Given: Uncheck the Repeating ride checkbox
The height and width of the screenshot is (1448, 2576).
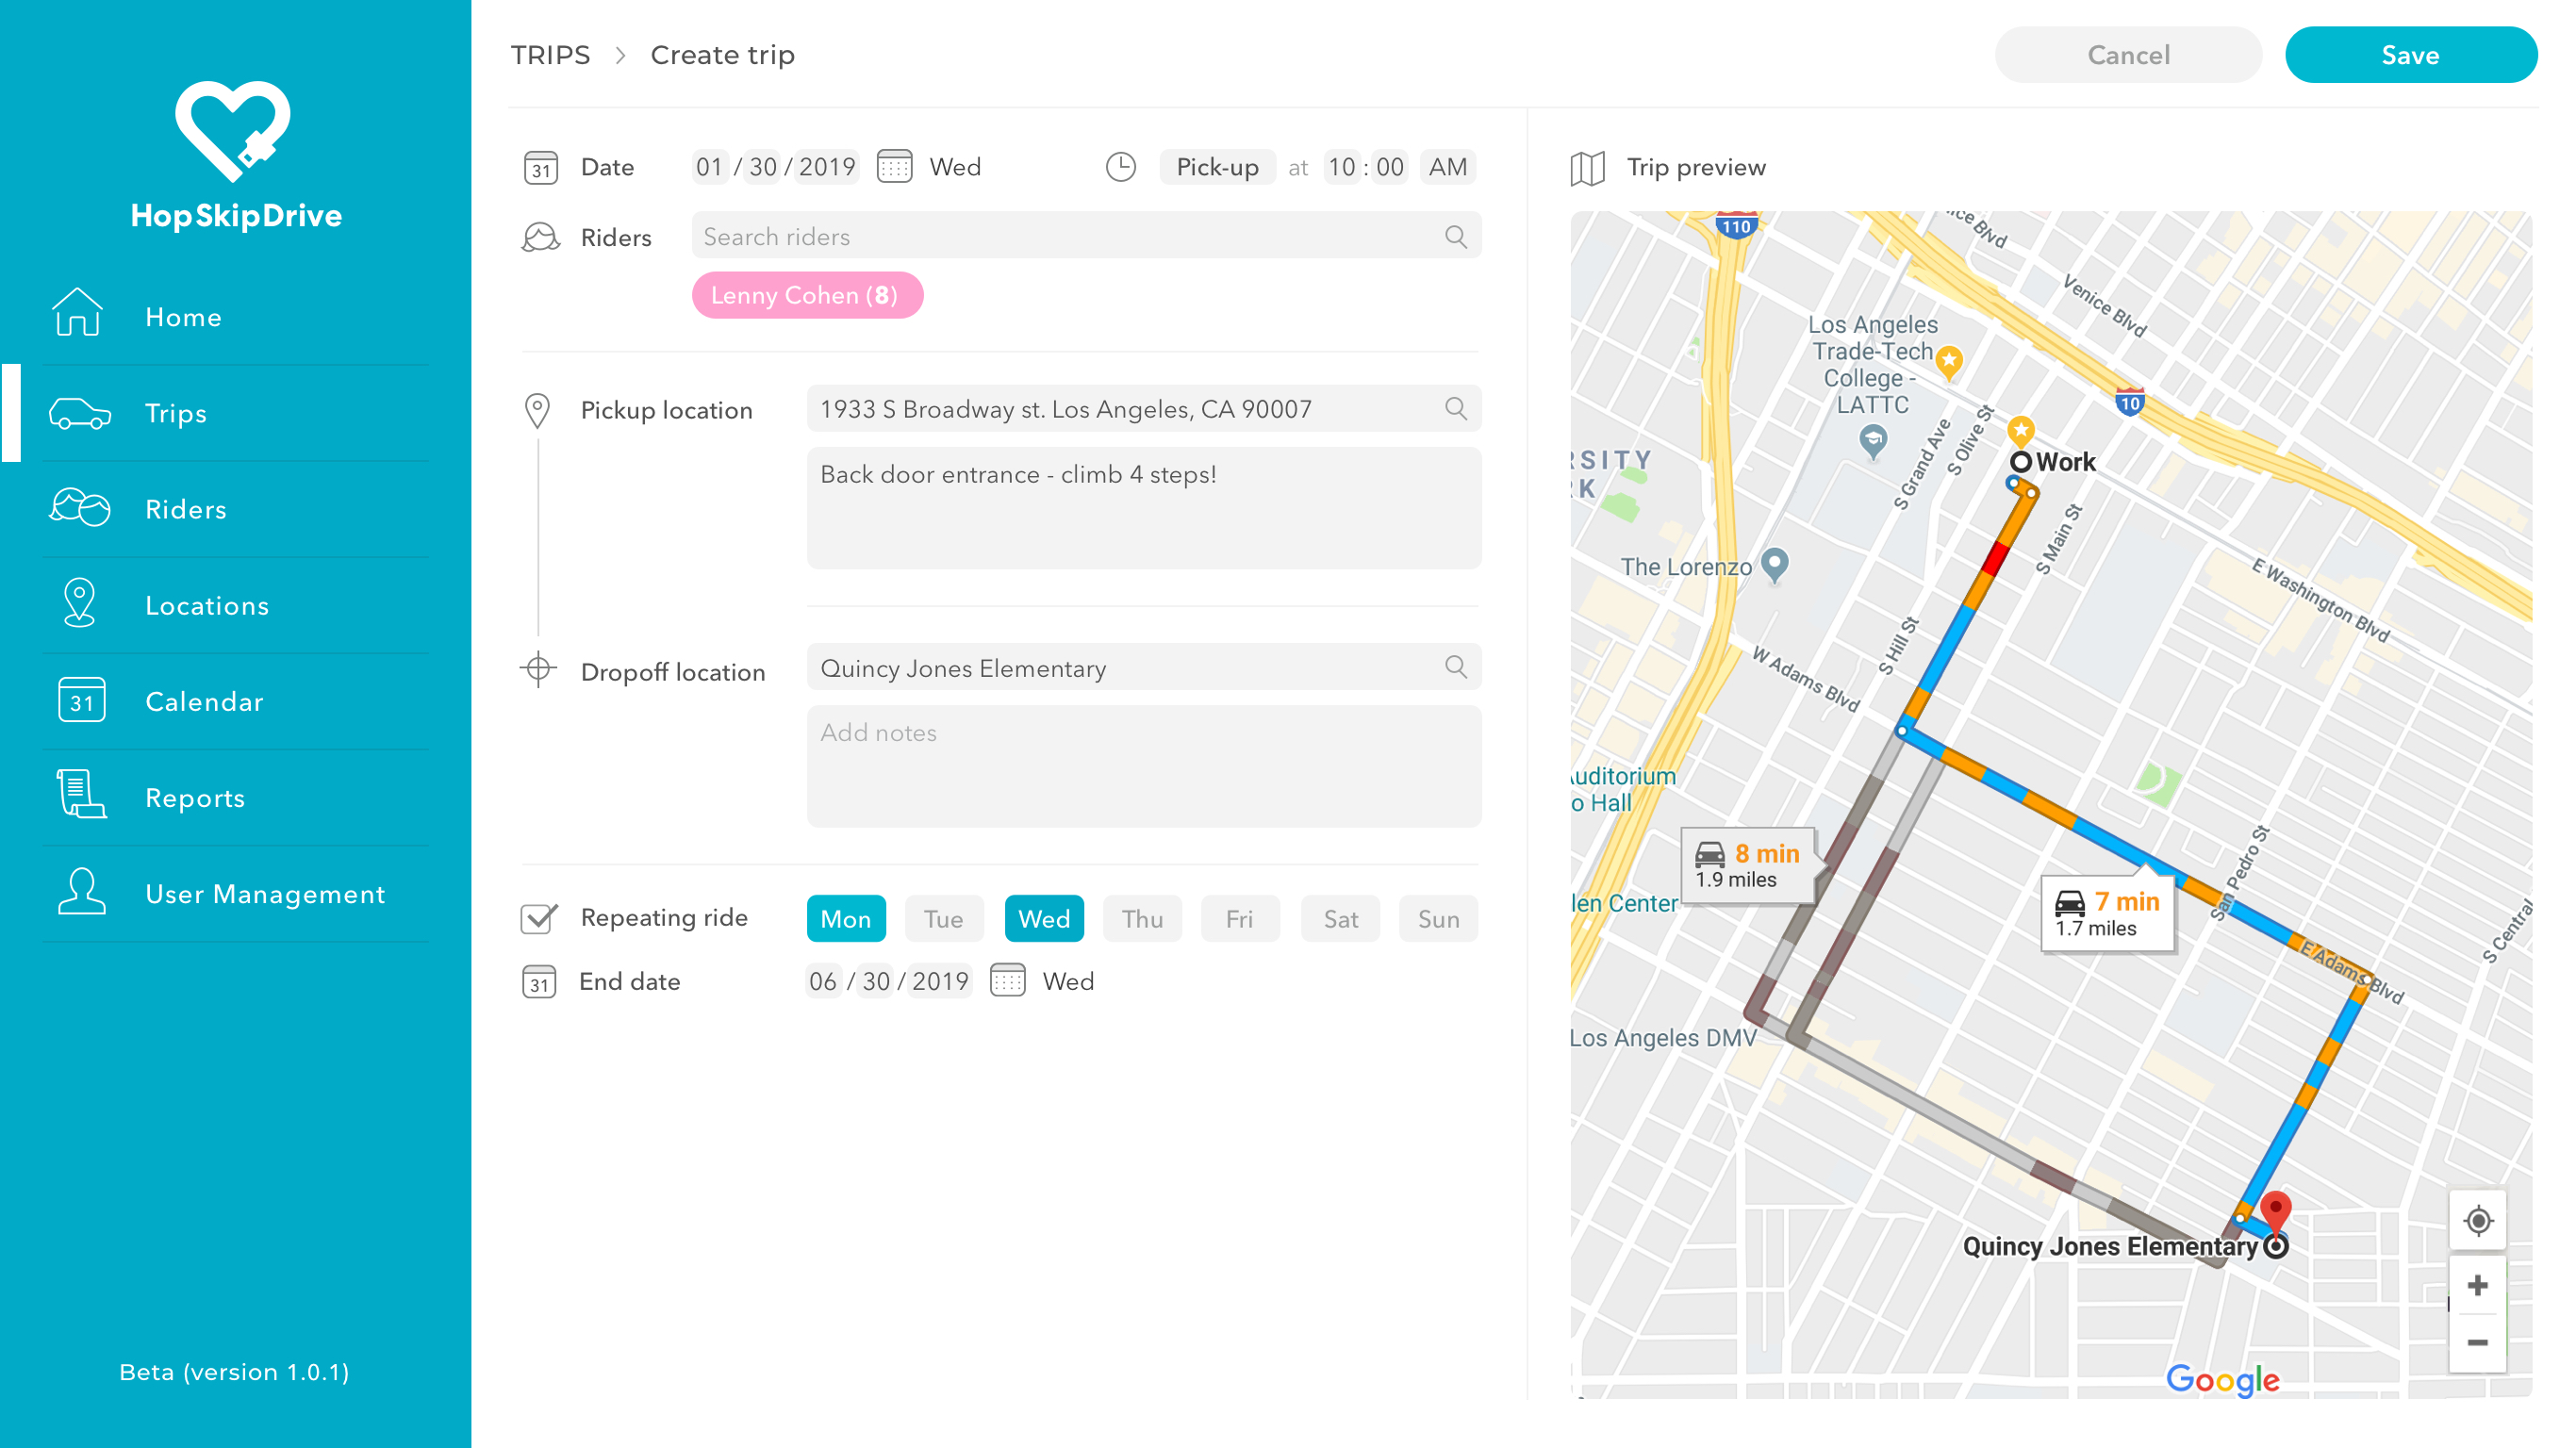Looking at the screenshot, I should (539, 918).
